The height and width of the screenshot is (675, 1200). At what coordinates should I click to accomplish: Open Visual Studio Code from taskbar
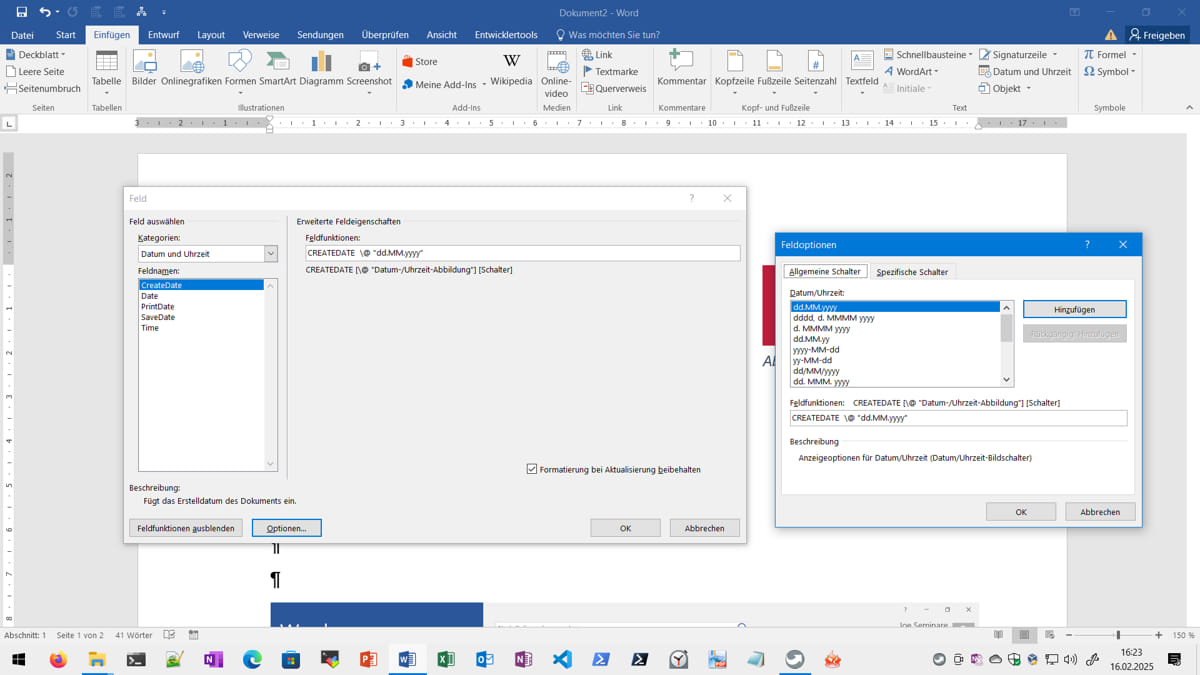tap(562, 659)
